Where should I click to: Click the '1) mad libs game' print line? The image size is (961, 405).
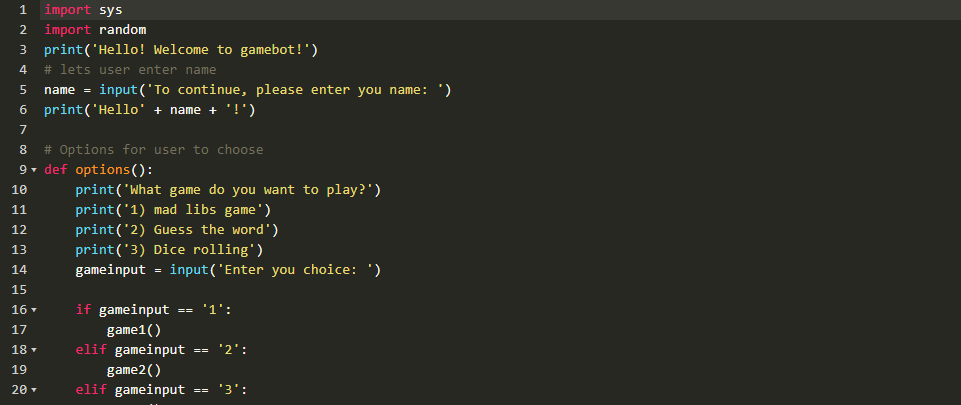(x=173, y=210)
